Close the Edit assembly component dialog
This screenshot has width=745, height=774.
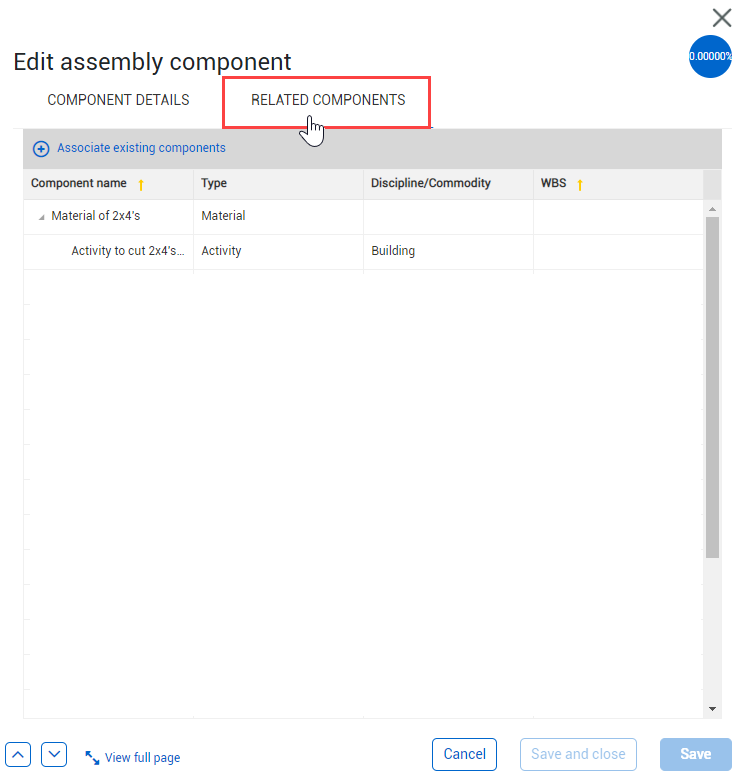722,17
